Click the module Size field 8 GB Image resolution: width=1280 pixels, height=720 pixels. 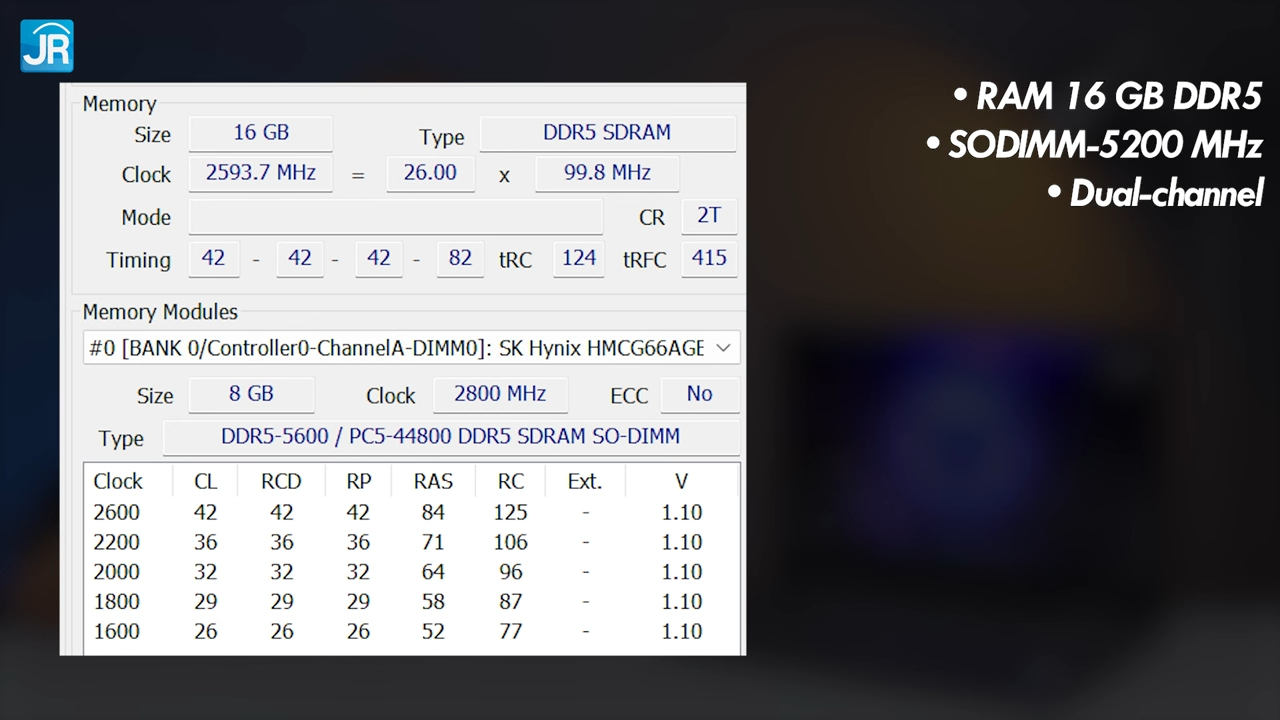coord(251,395)
